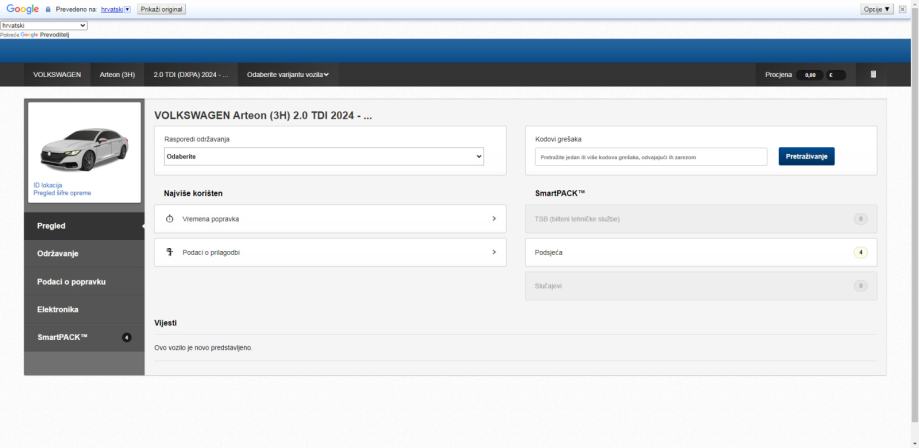Select the Pregled sidebar tab
Screen dimensions: 919x448
click(x=84, y=226)
